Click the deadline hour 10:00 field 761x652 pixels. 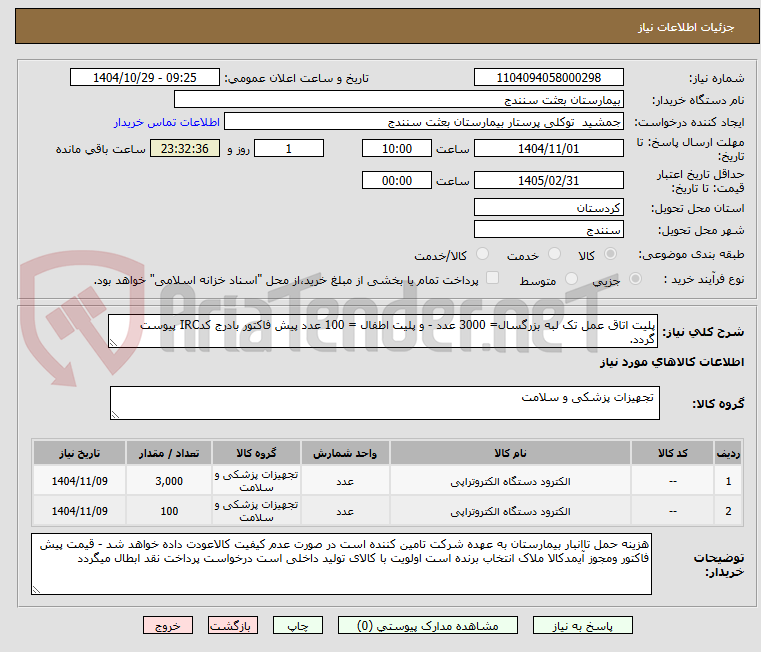[x=397, y=148]
